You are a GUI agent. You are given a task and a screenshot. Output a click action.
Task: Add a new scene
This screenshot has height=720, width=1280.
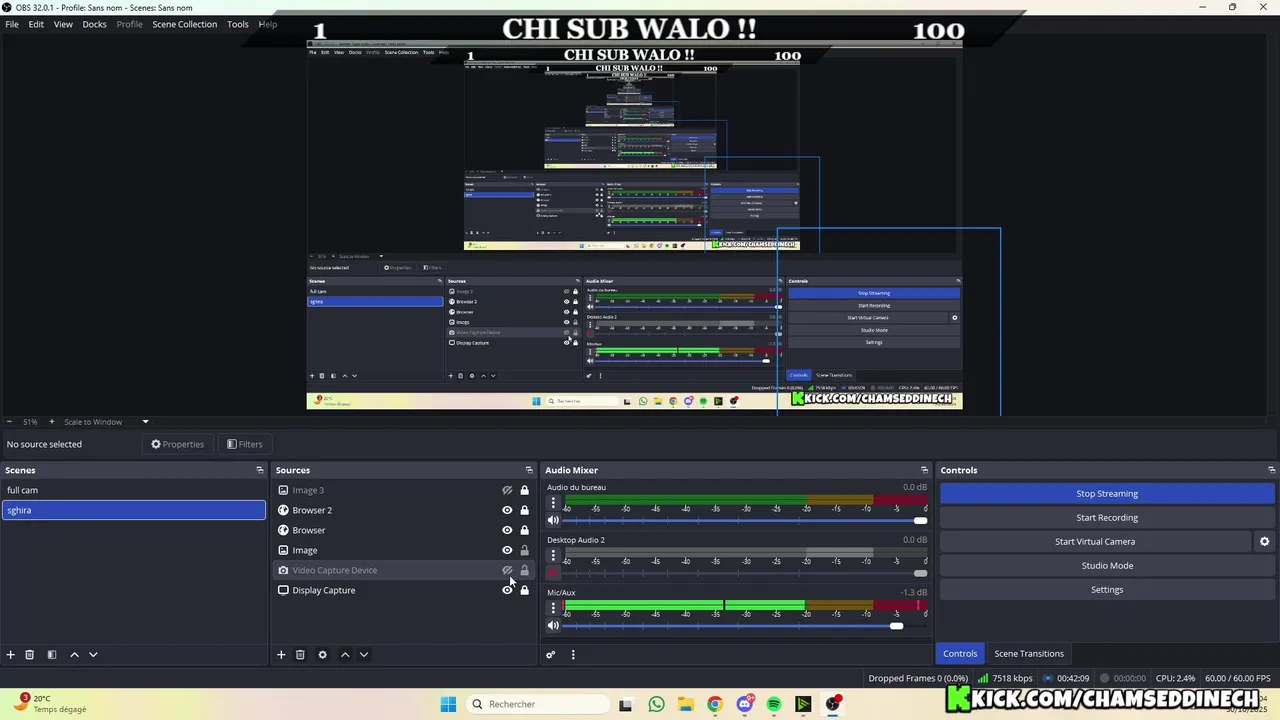11,655
